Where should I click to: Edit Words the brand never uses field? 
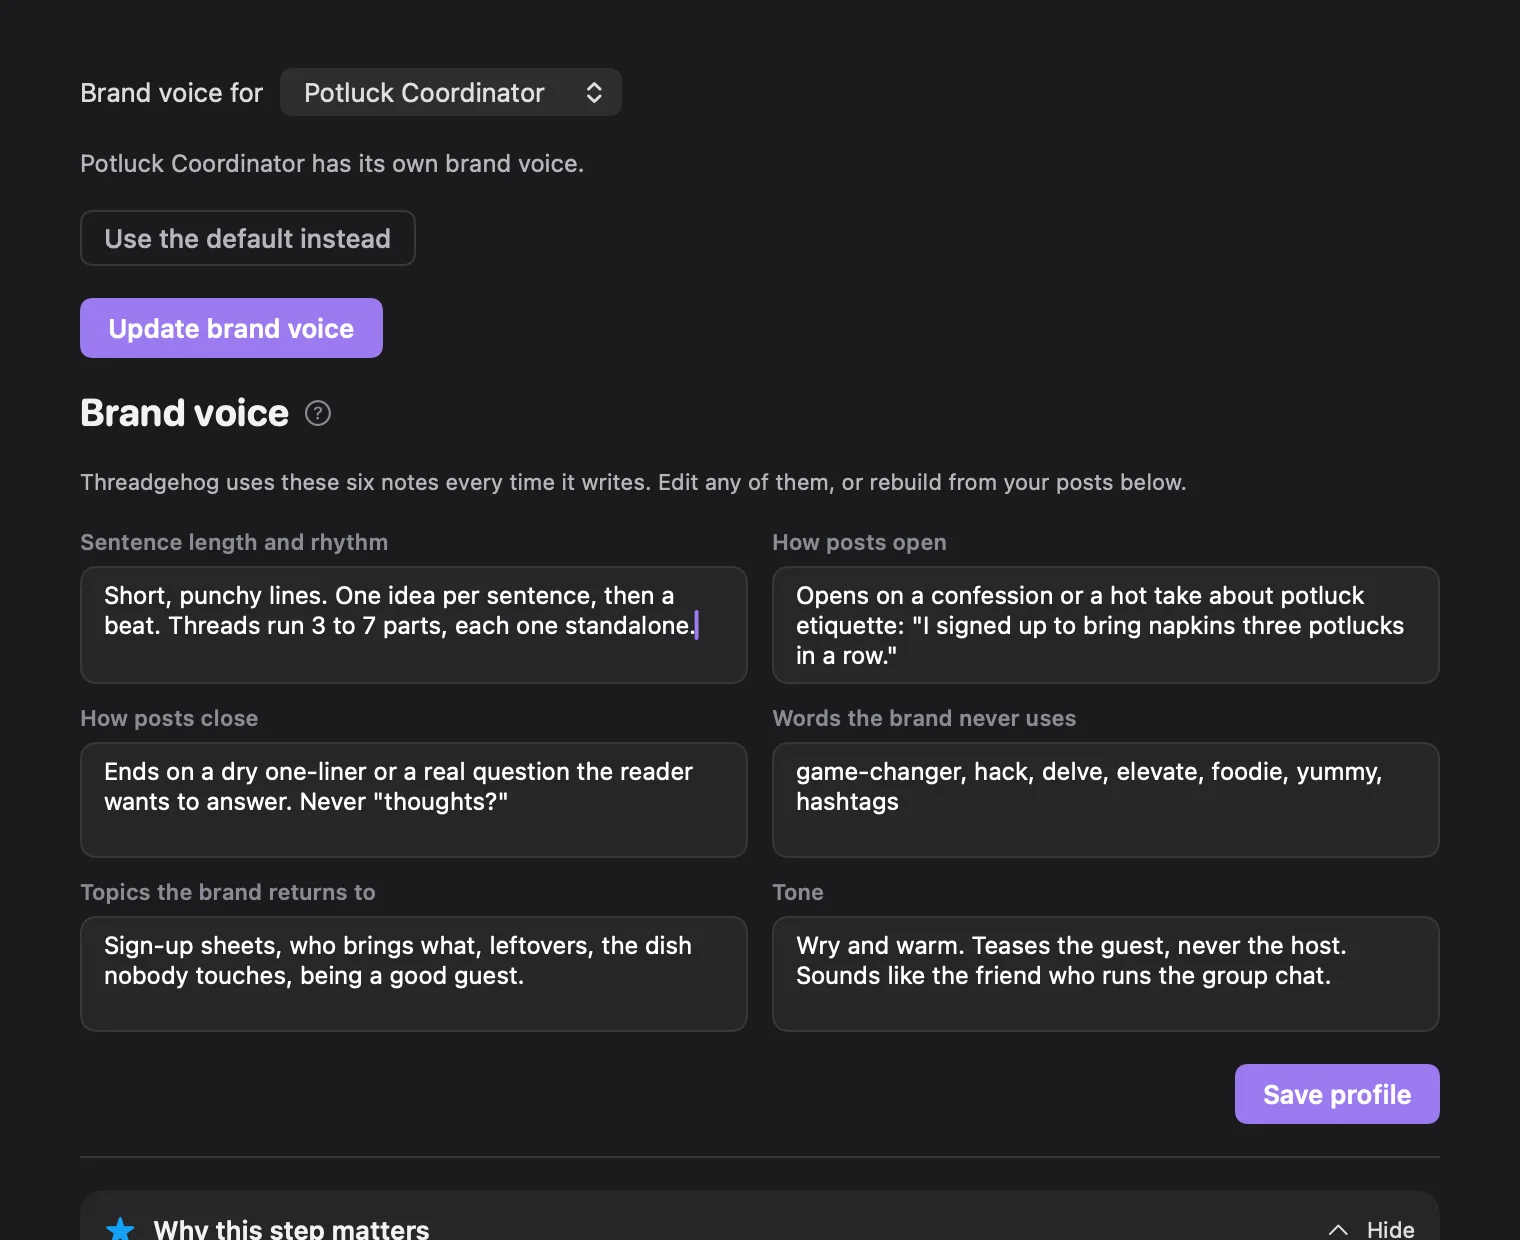[x=1105, y=800]
